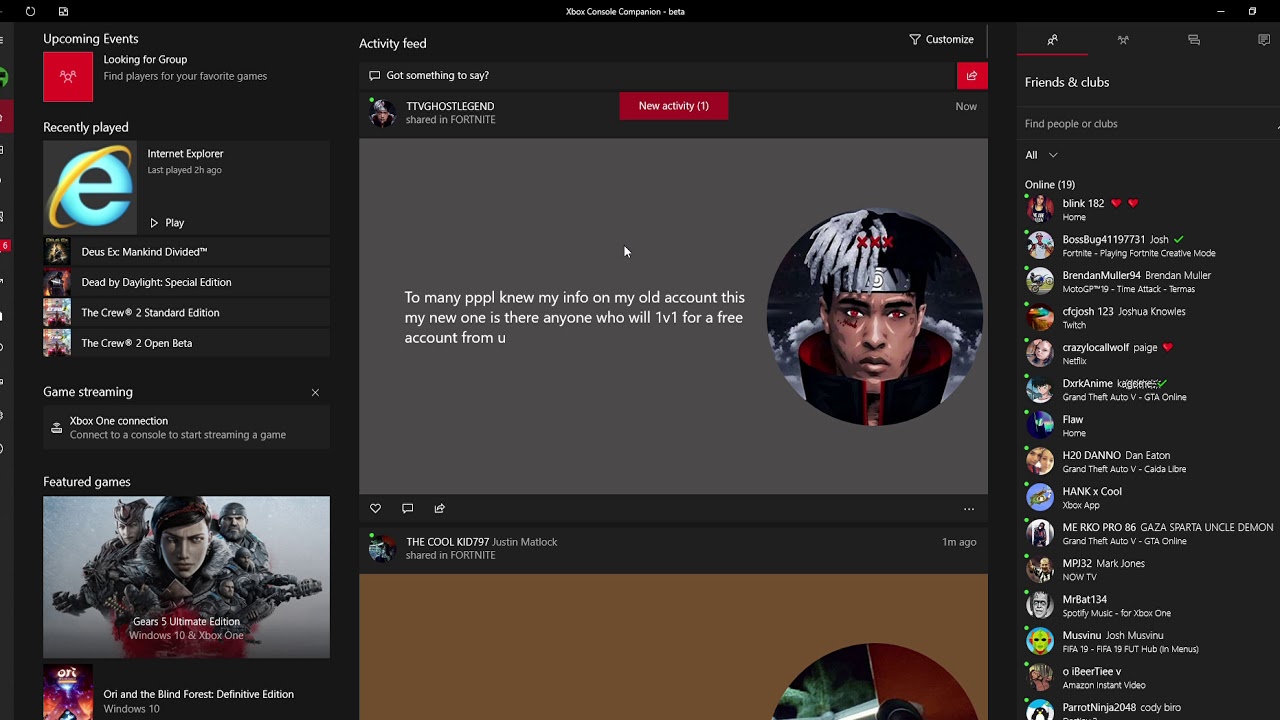The image size is (1280, 720).
Task: Open more options ellipsis on TTVGHOSTLEGEND post
Action: click(969, 509)
